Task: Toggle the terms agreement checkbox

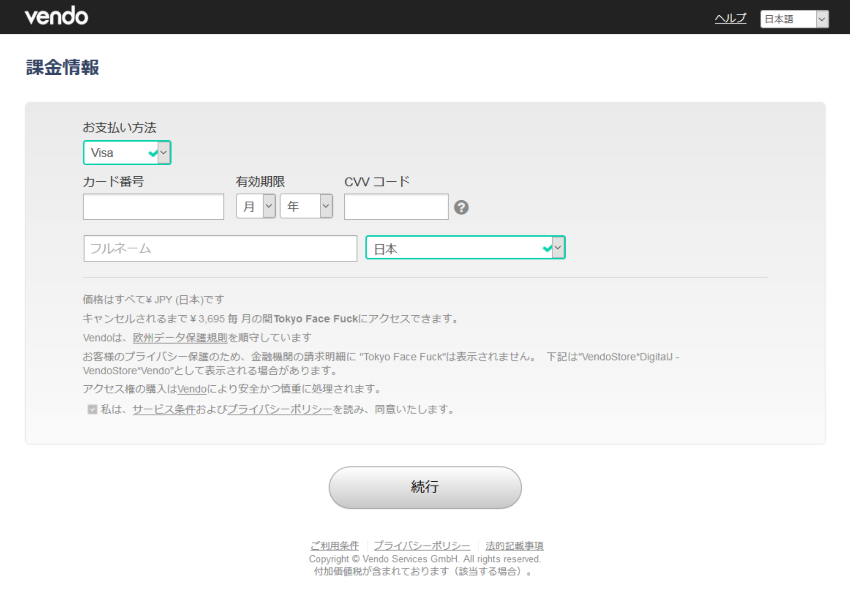Action: click(92, 409)
